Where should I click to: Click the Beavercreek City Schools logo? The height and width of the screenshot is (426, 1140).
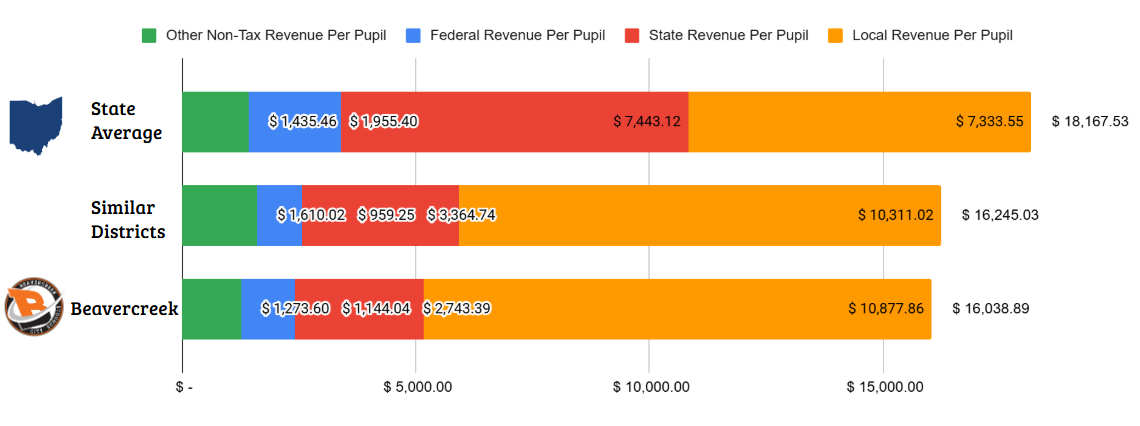(34, 308)
